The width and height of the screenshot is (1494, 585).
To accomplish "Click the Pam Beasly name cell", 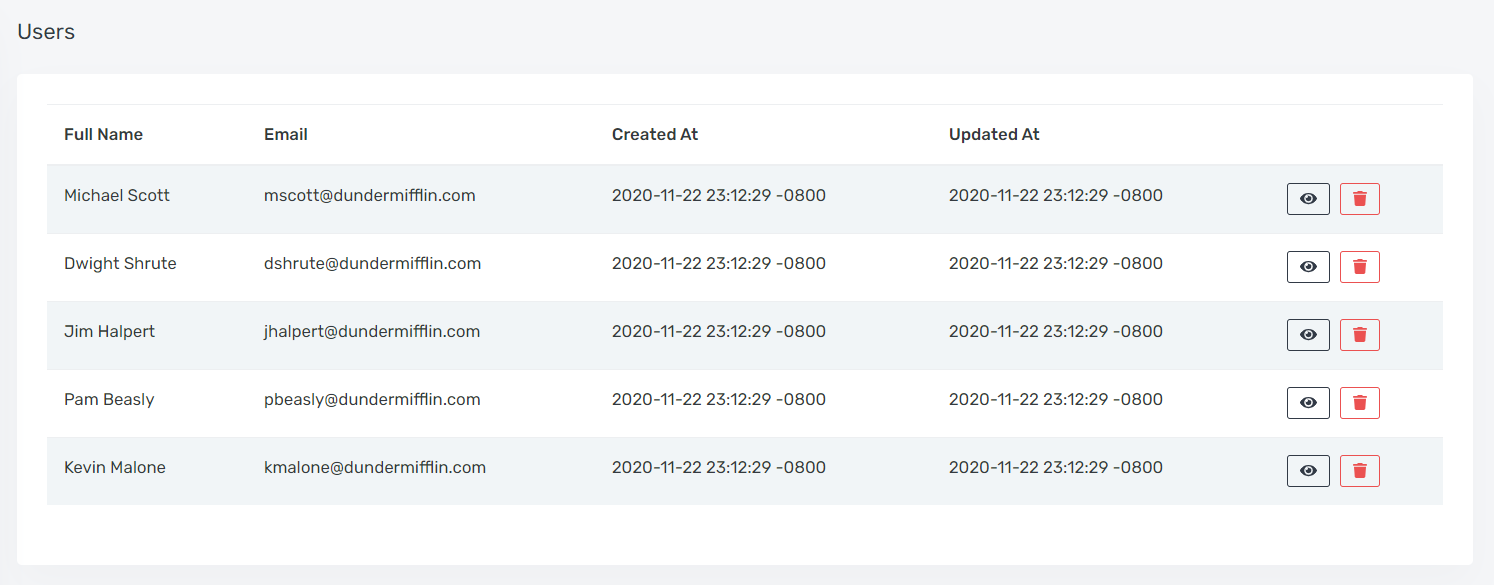I will (x=109, y=400).
